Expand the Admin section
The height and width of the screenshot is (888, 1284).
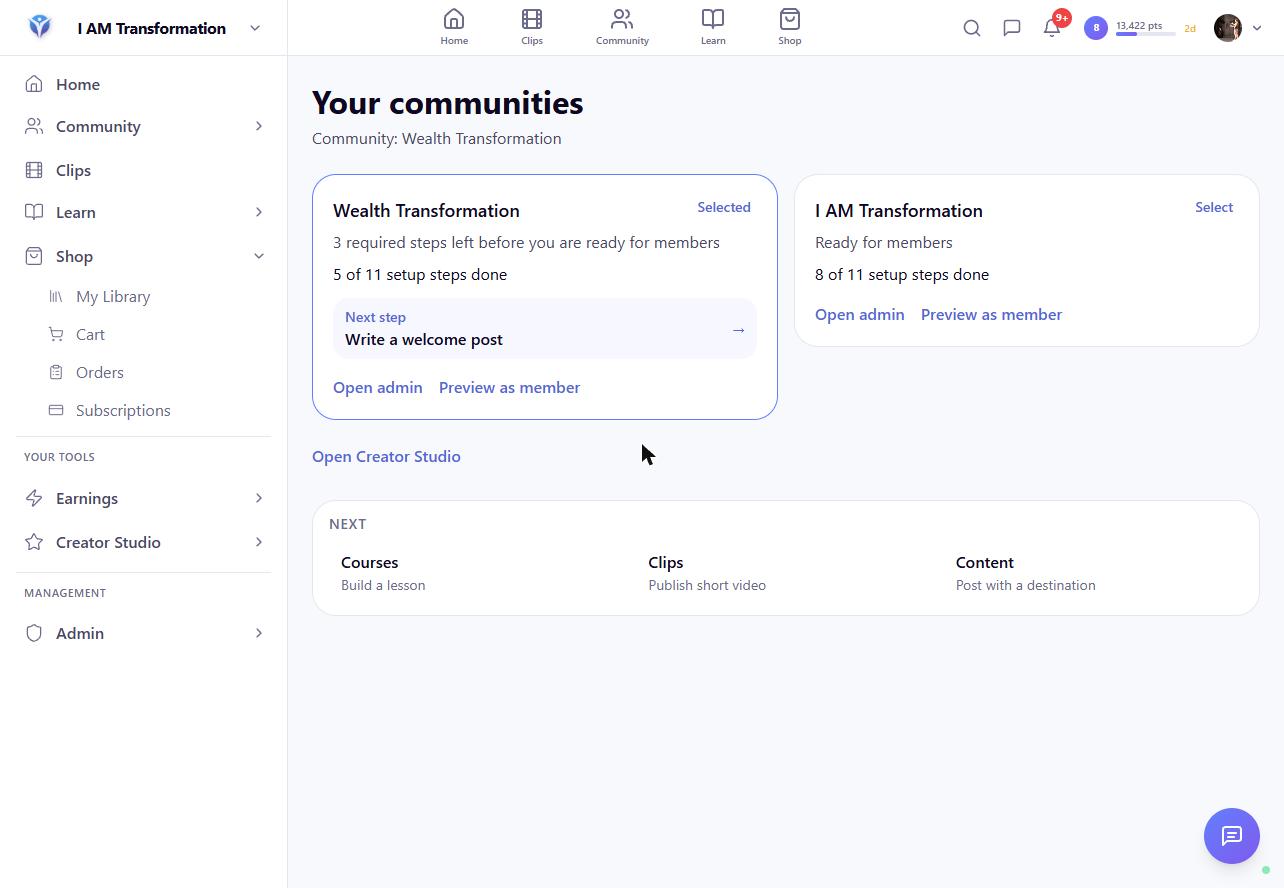[259, 633]
